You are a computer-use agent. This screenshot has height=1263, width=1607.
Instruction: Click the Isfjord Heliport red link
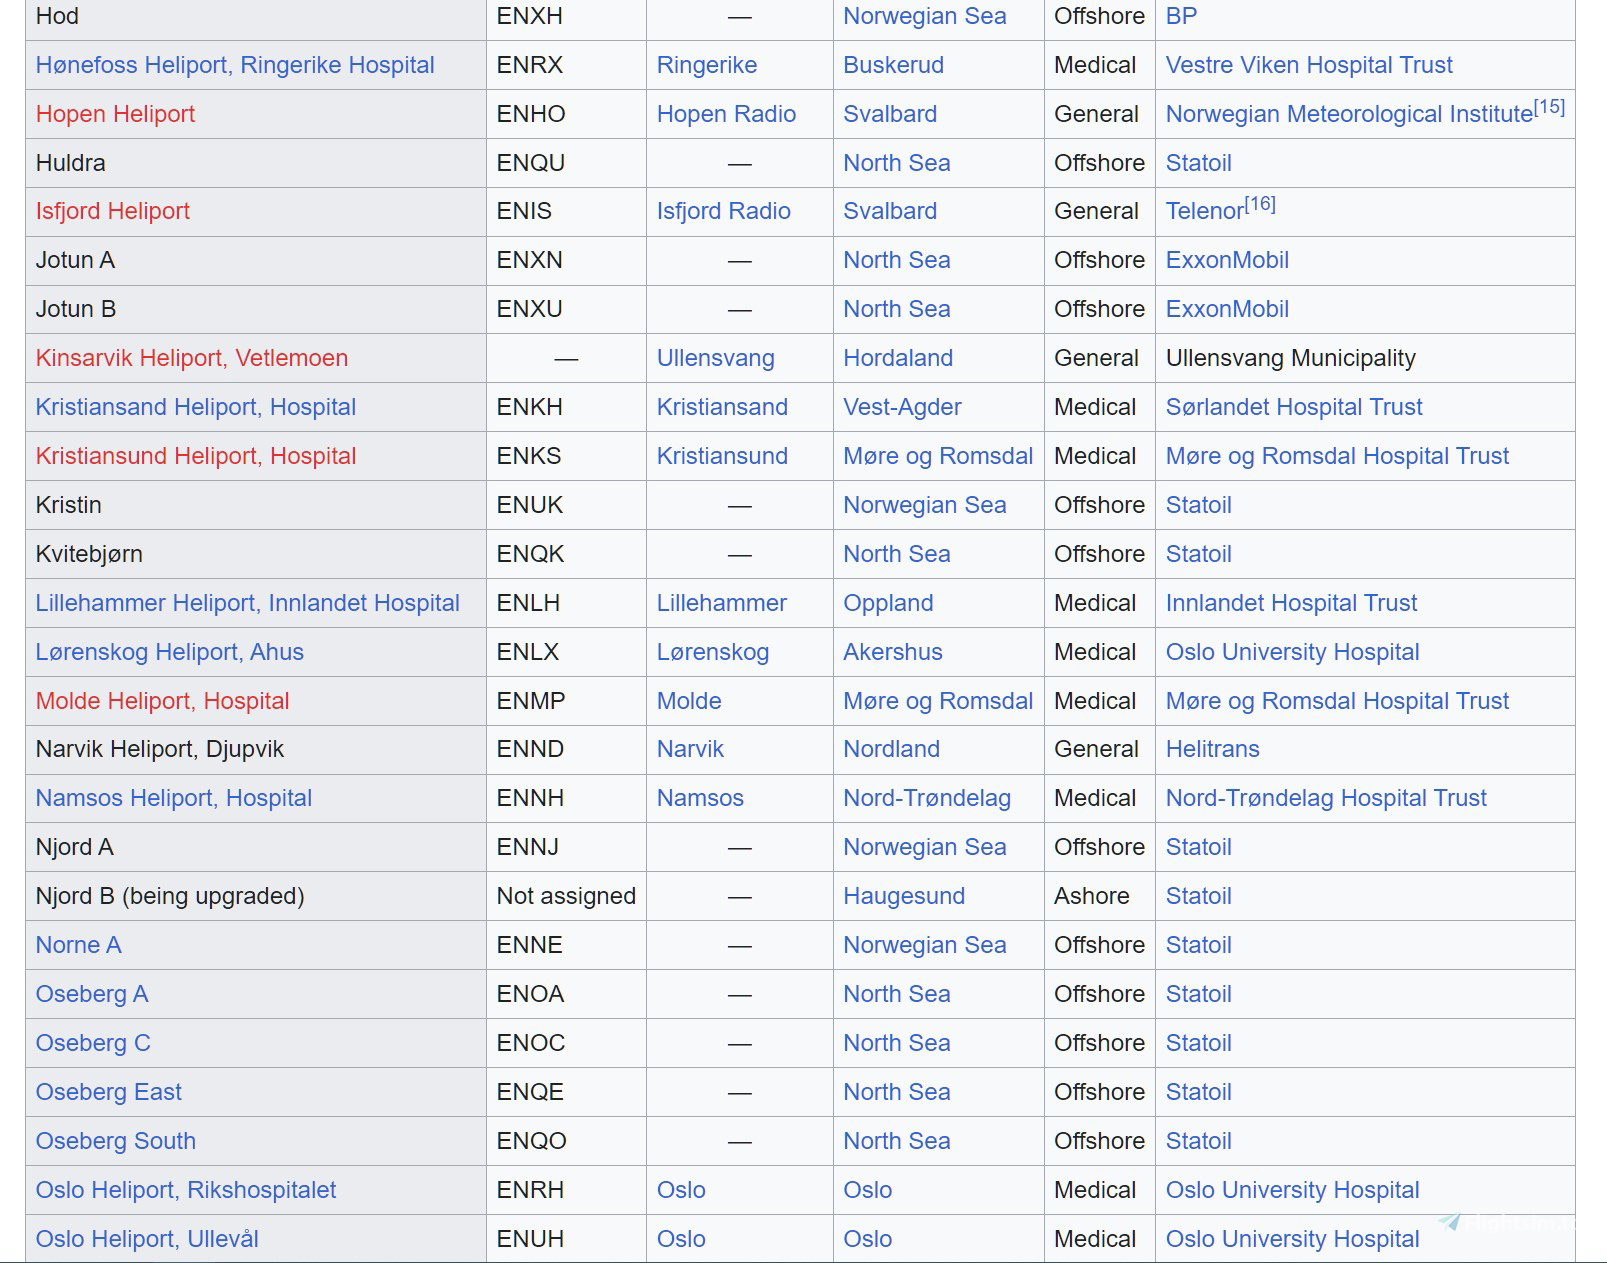click(113, 211)
